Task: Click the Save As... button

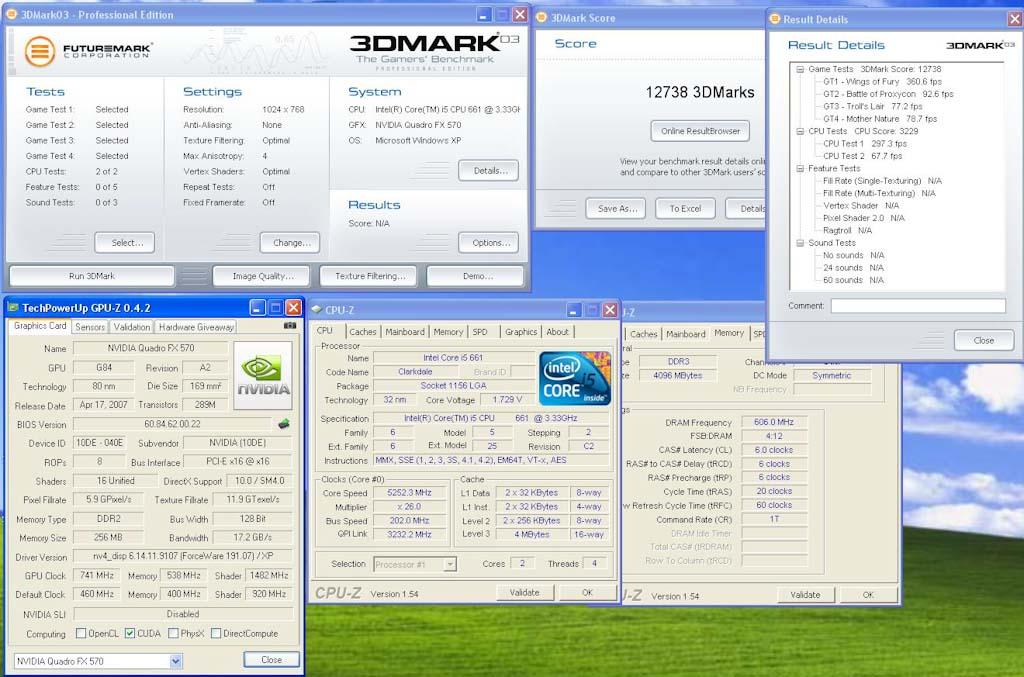Action: [x=616, y=209]
